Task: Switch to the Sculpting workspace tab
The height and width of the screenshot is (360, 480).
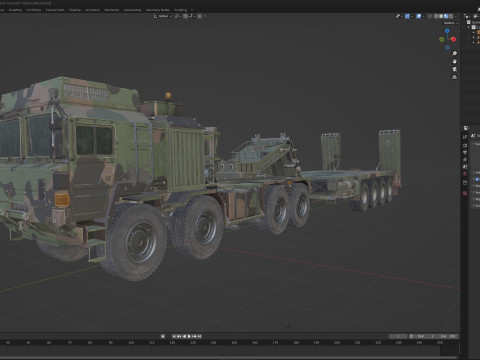Action: click(x=15, y=10)
